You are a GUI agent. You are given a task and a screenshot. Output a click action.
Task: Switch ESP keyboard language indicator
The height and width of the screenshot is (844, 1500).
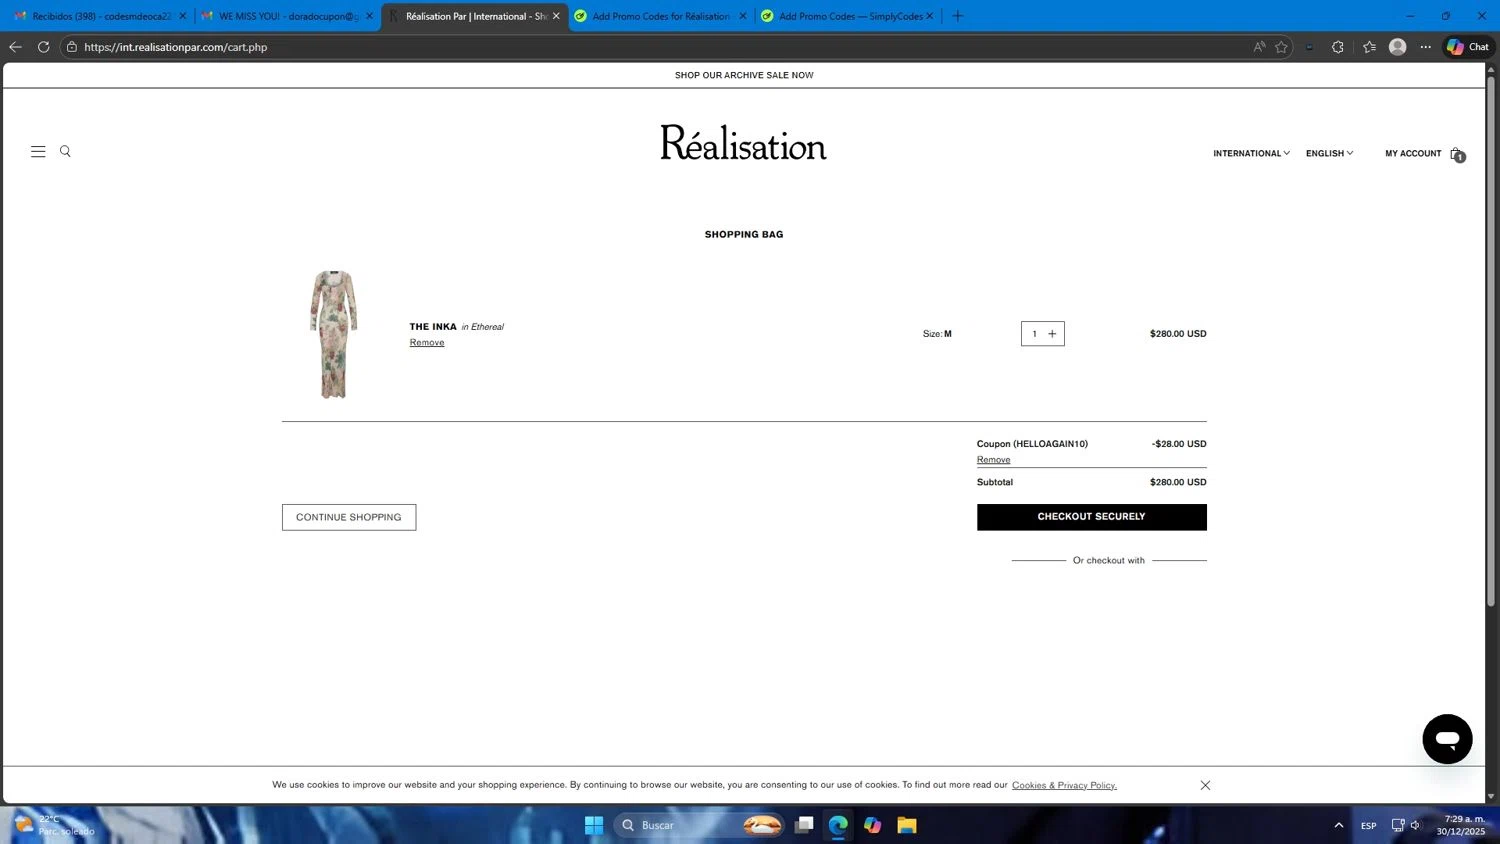[x=1368, y=825]
